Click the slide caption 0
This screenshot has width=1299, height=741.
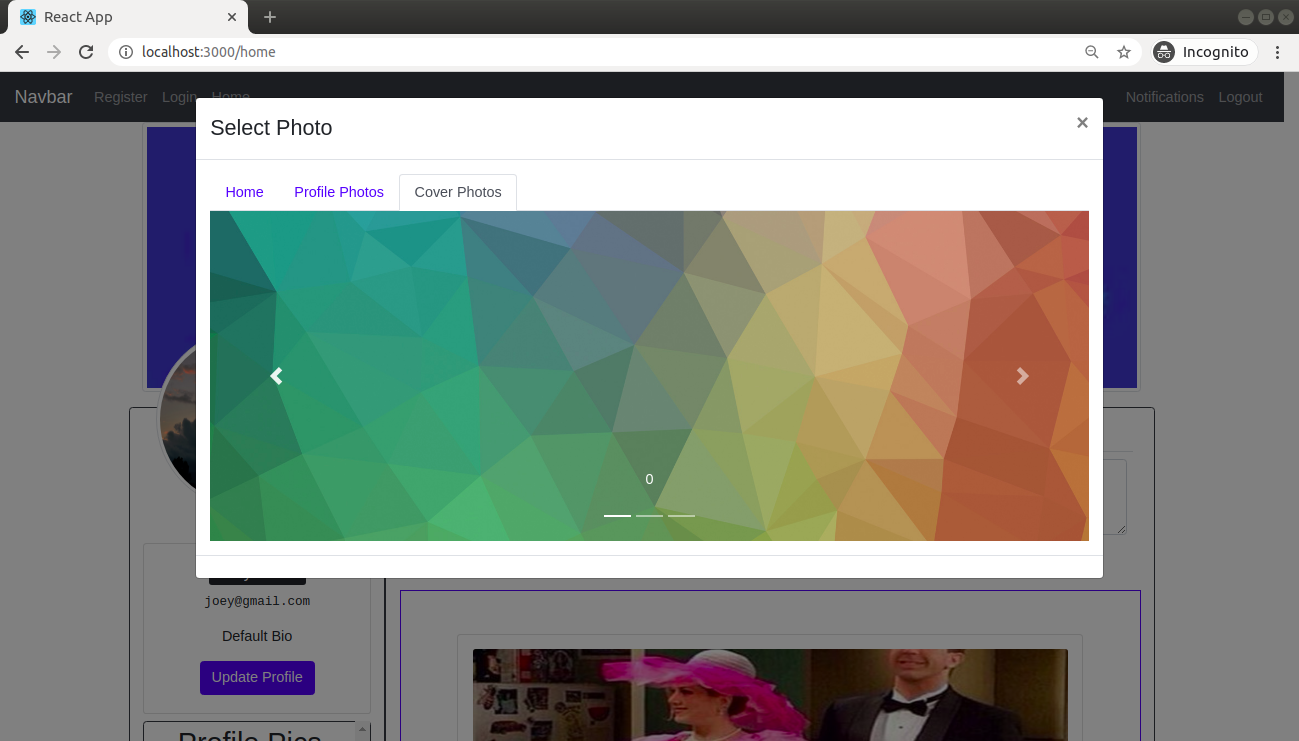[649, 479]
